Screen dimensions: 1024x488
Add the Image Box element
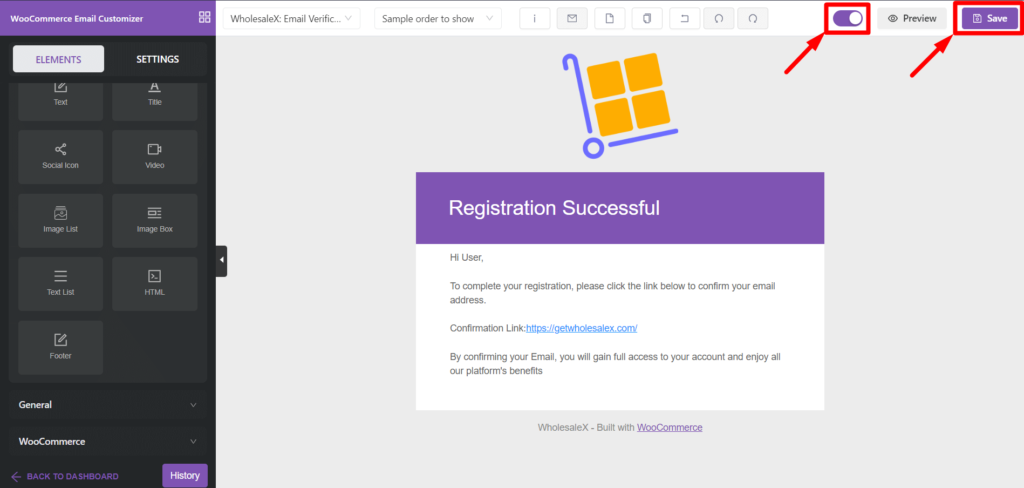tap(155, 221)
